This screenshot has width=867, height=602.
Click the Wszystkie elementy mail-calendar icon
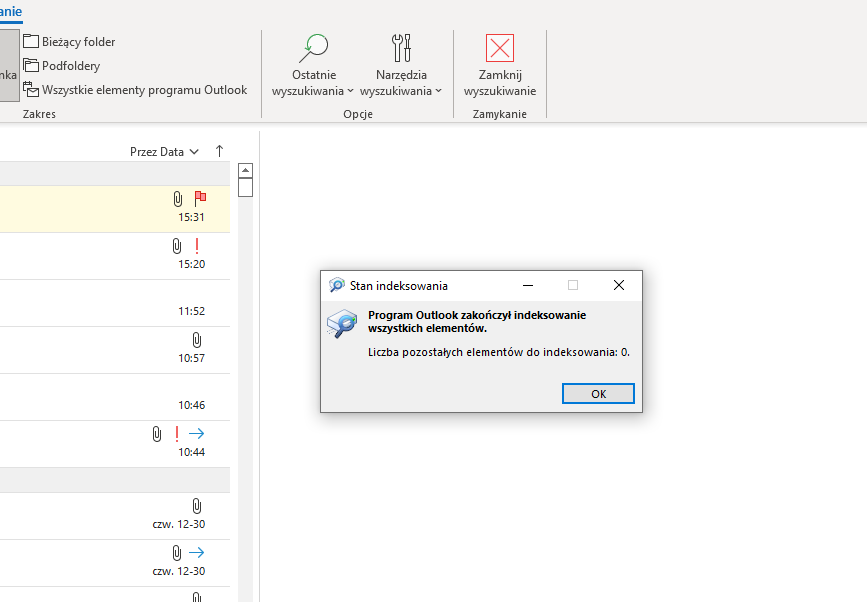tap(31, 89)
